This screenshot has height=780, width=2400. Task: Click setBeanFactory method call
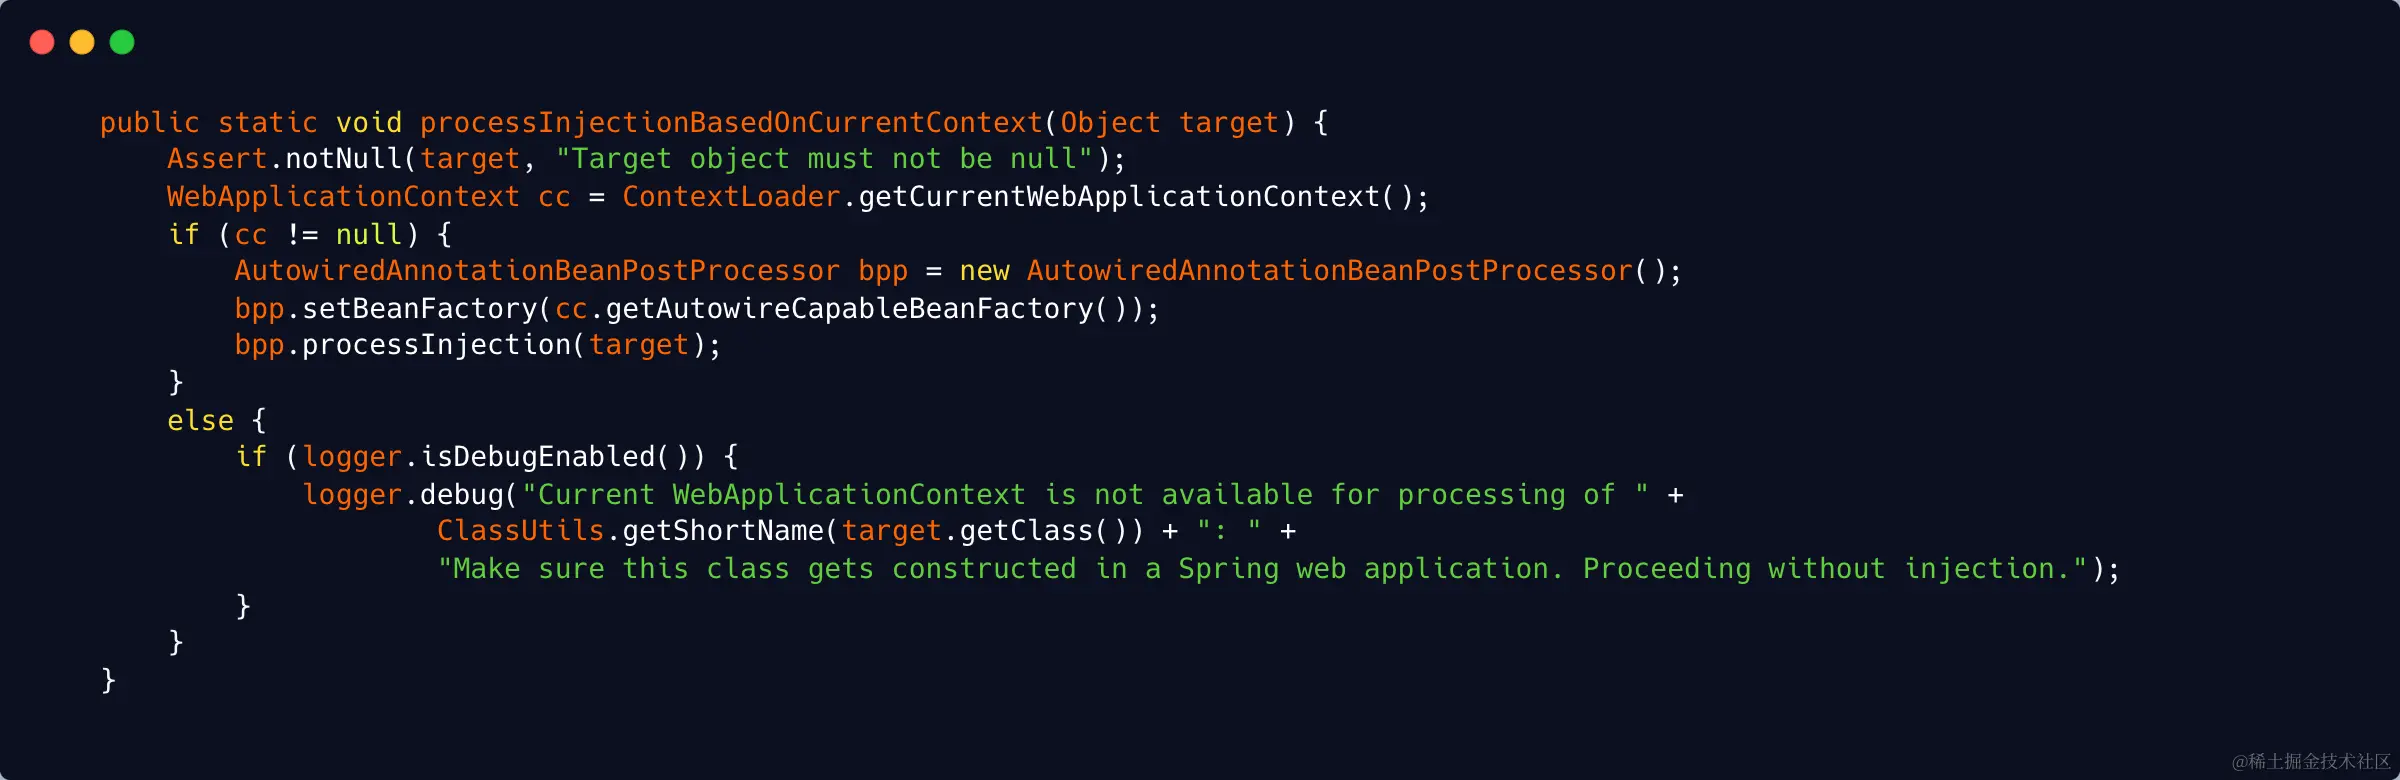pyautogui.click(x=419, y=308)
